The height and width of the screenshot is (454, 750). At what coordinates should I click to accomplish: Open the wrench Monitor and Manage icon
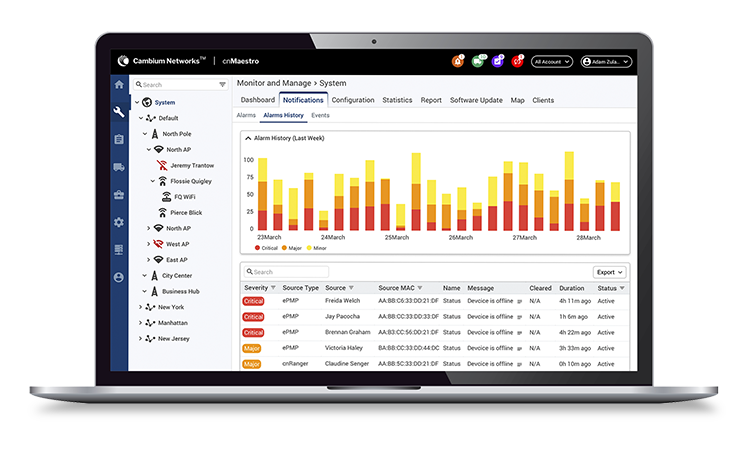pyautogui.click(x=119, y=112)
